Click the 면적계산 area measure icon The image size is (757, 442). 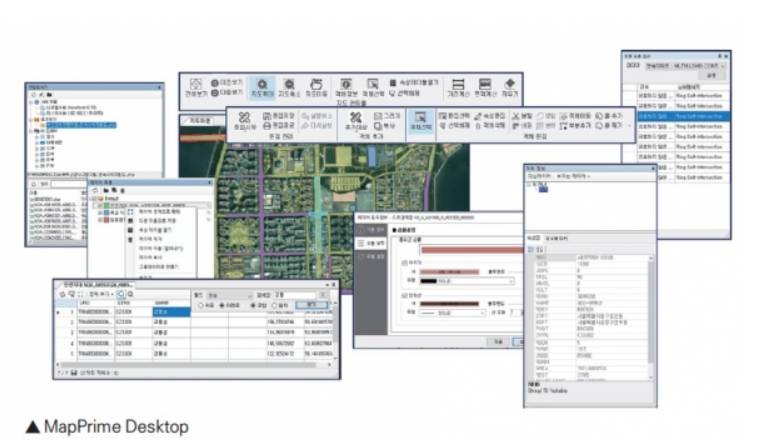[484, 89]
